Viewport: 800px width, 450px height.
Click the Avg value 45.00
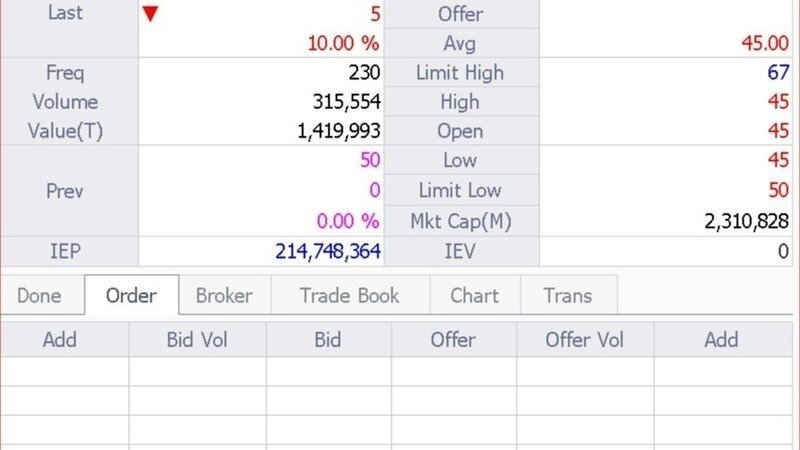(765, 43)
